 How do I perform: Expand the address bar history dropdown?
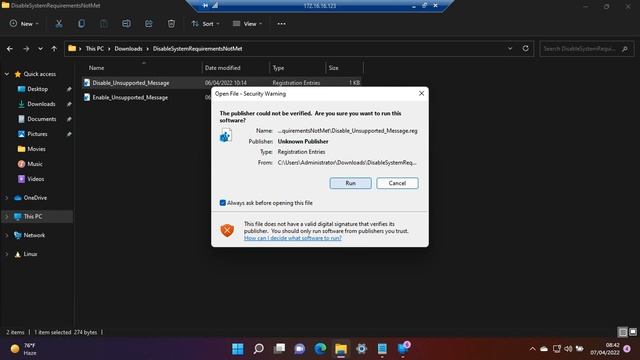[x=510, y=48]
